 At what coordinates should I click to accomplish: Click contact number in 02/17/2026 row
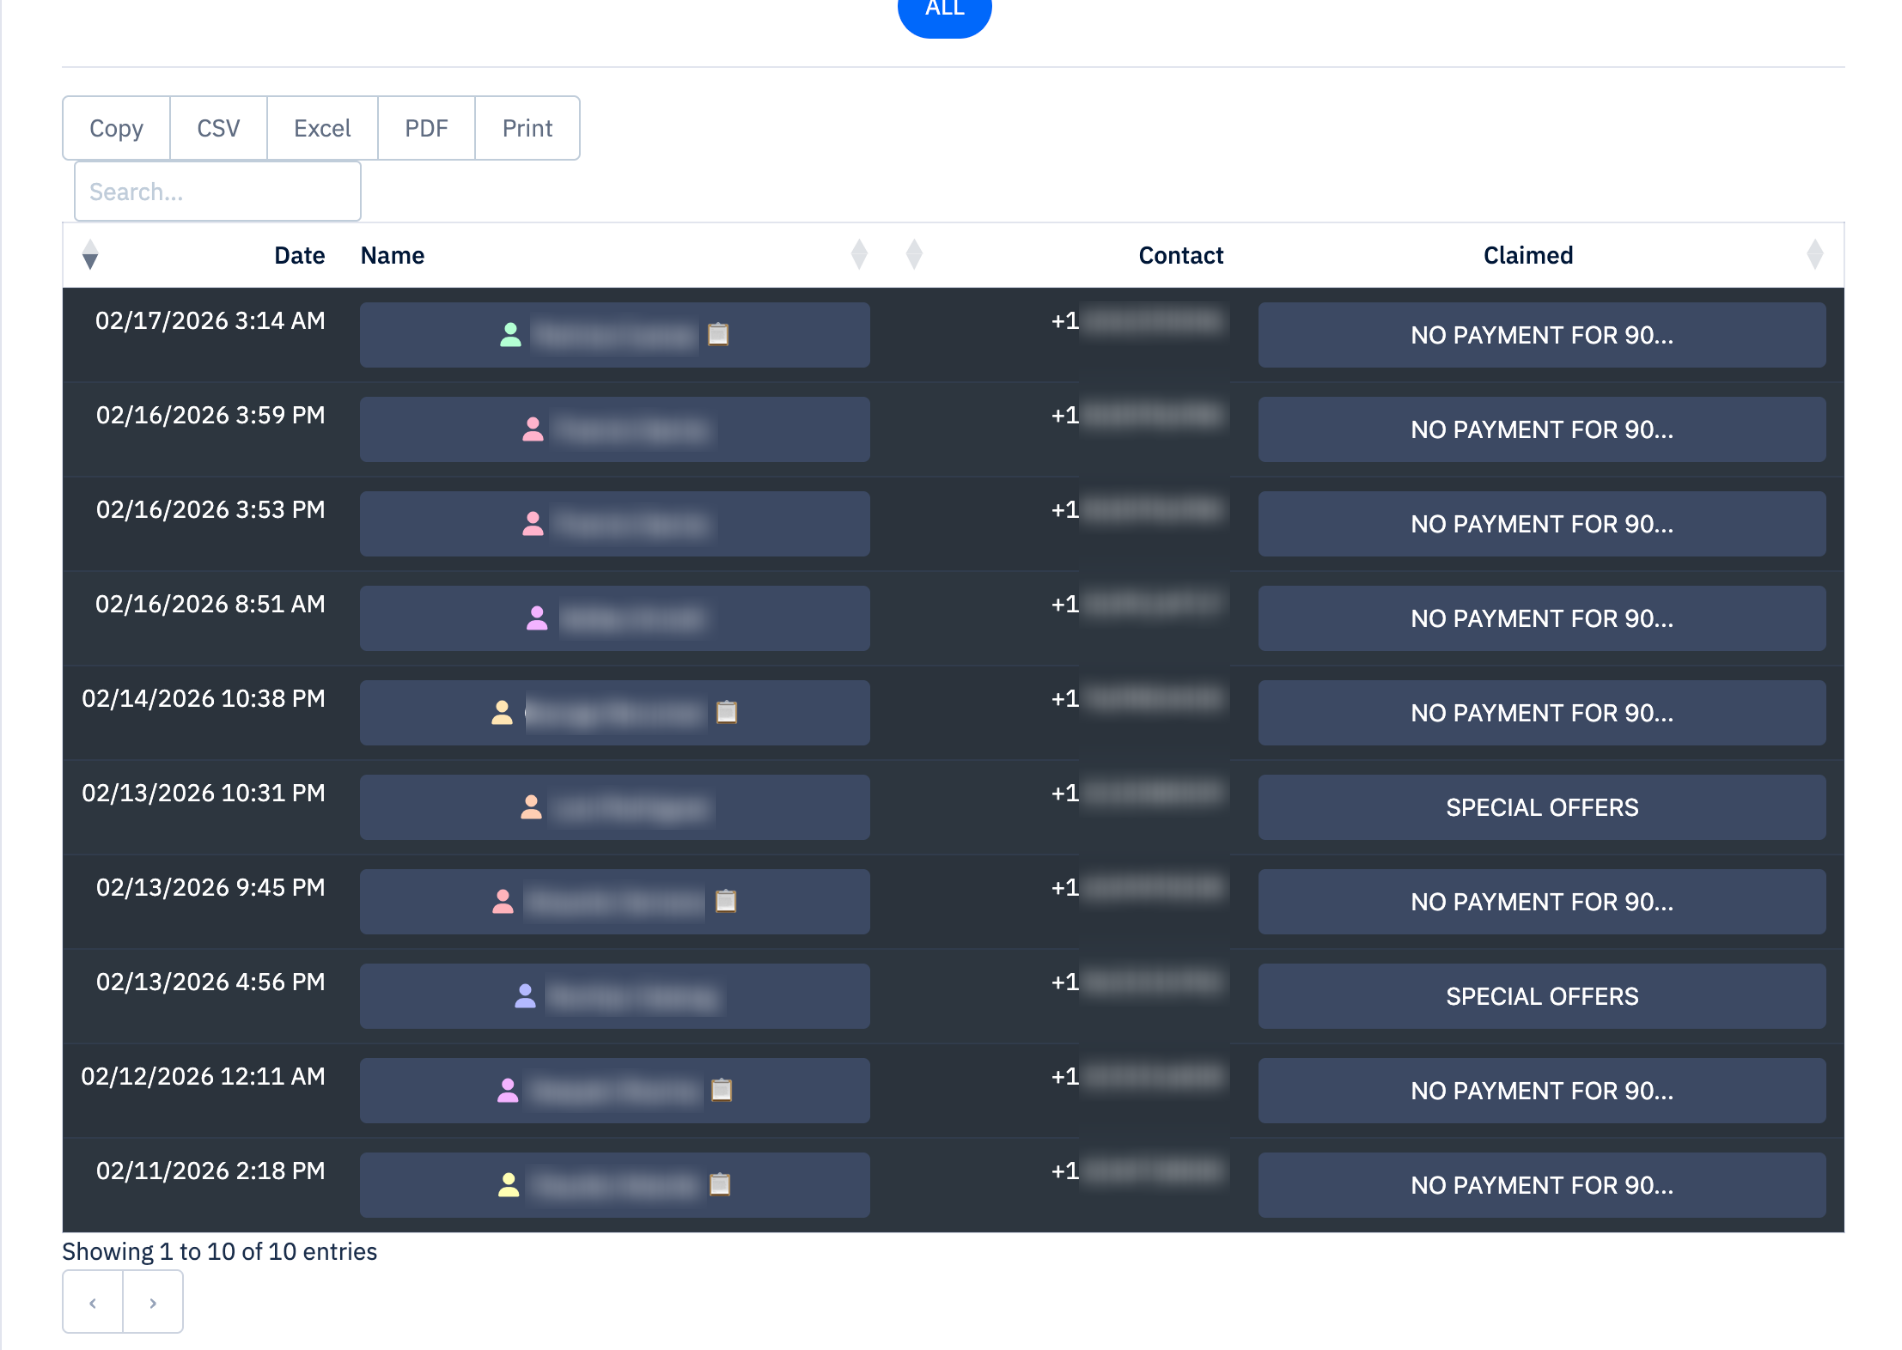coord(1137,321)
